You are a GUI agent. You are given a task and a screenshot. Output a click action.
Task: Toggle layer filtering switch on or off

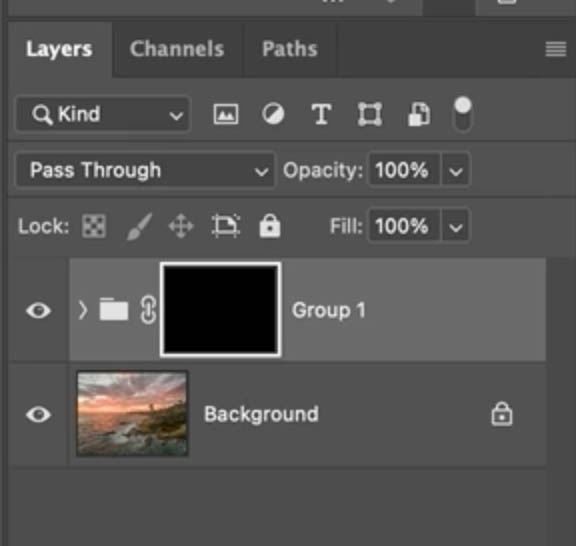463,114
